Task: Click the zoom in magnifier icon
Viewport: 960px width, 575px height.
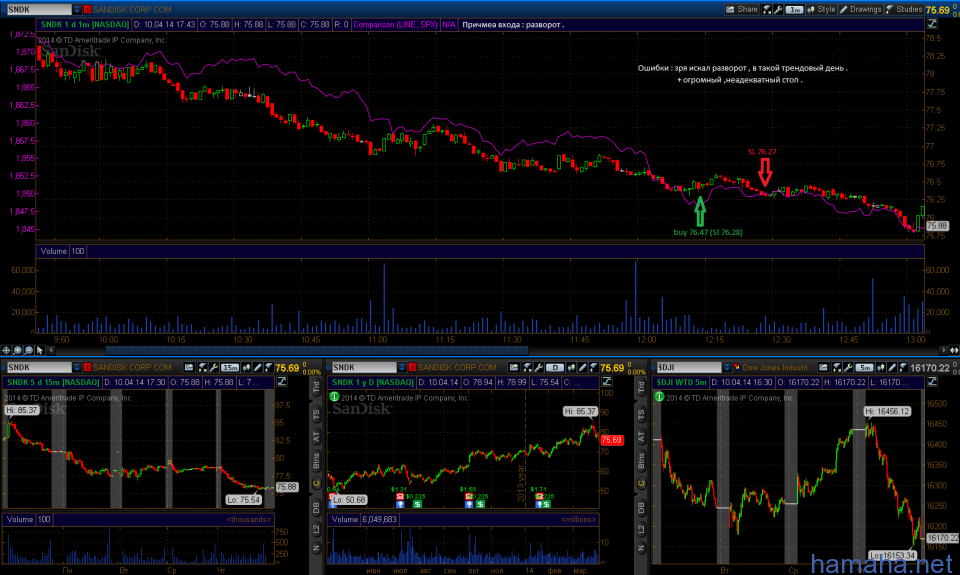Action: click(x=19, y=350)
